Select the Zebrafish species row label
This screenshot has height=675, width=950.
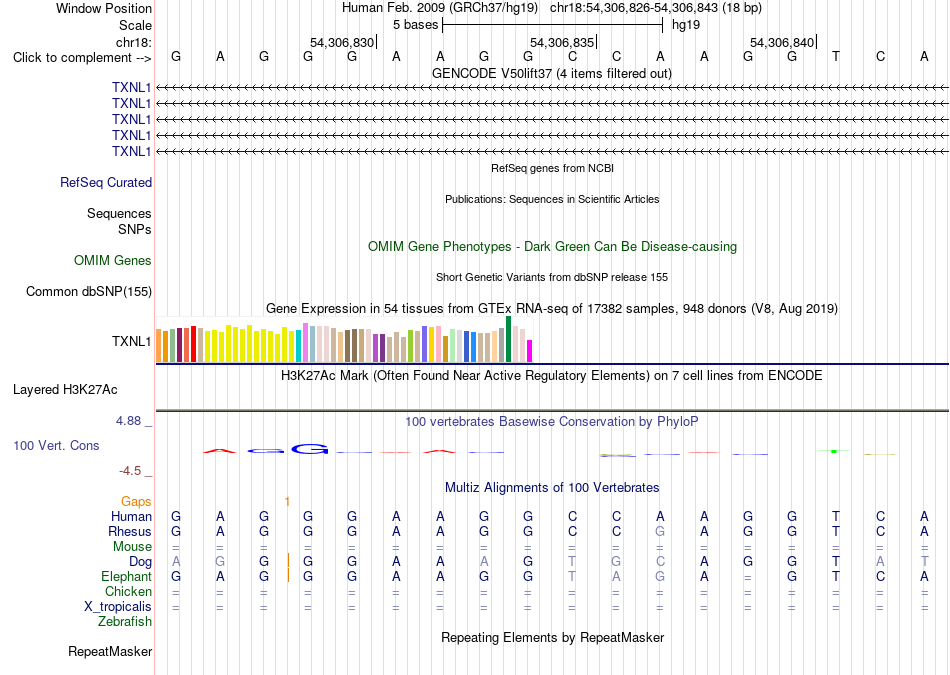[125, 622]
